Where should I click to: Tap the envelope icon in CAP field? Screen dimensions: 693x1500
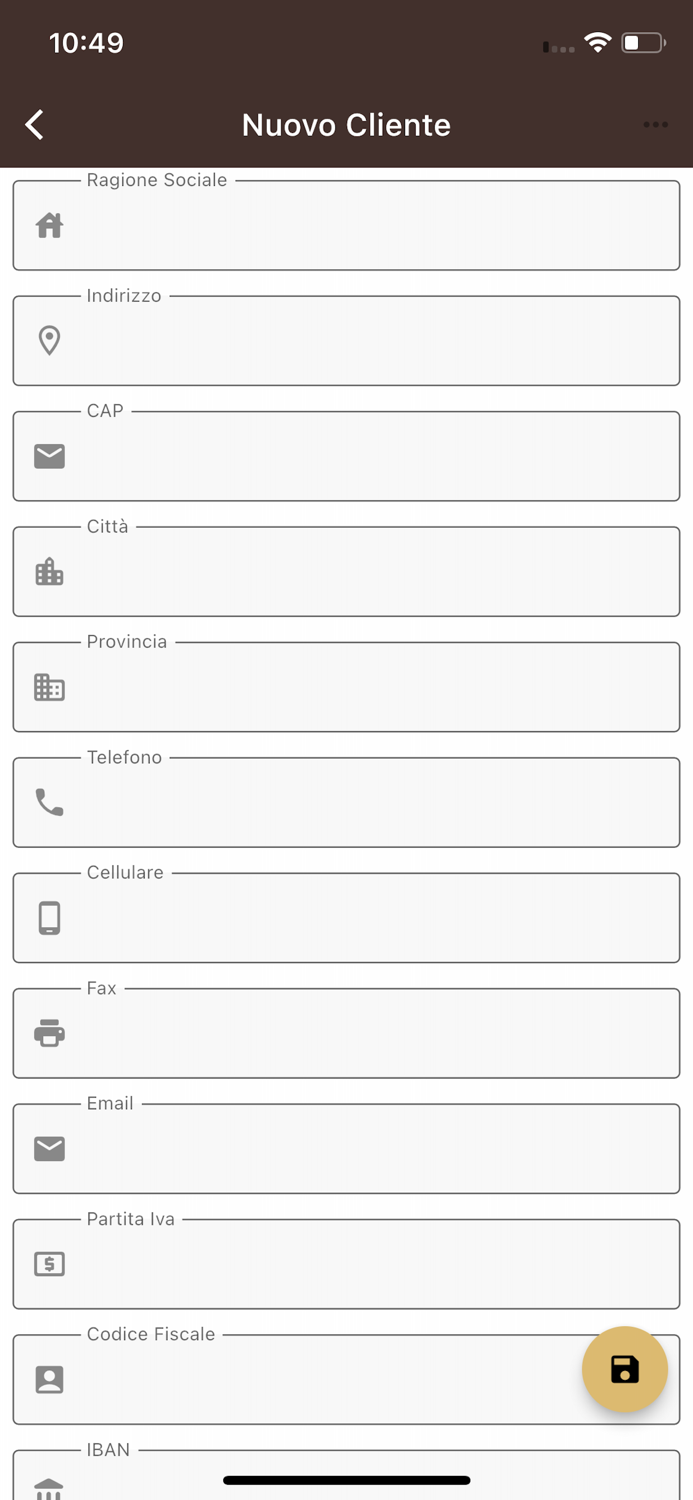[x=49, y=456]
